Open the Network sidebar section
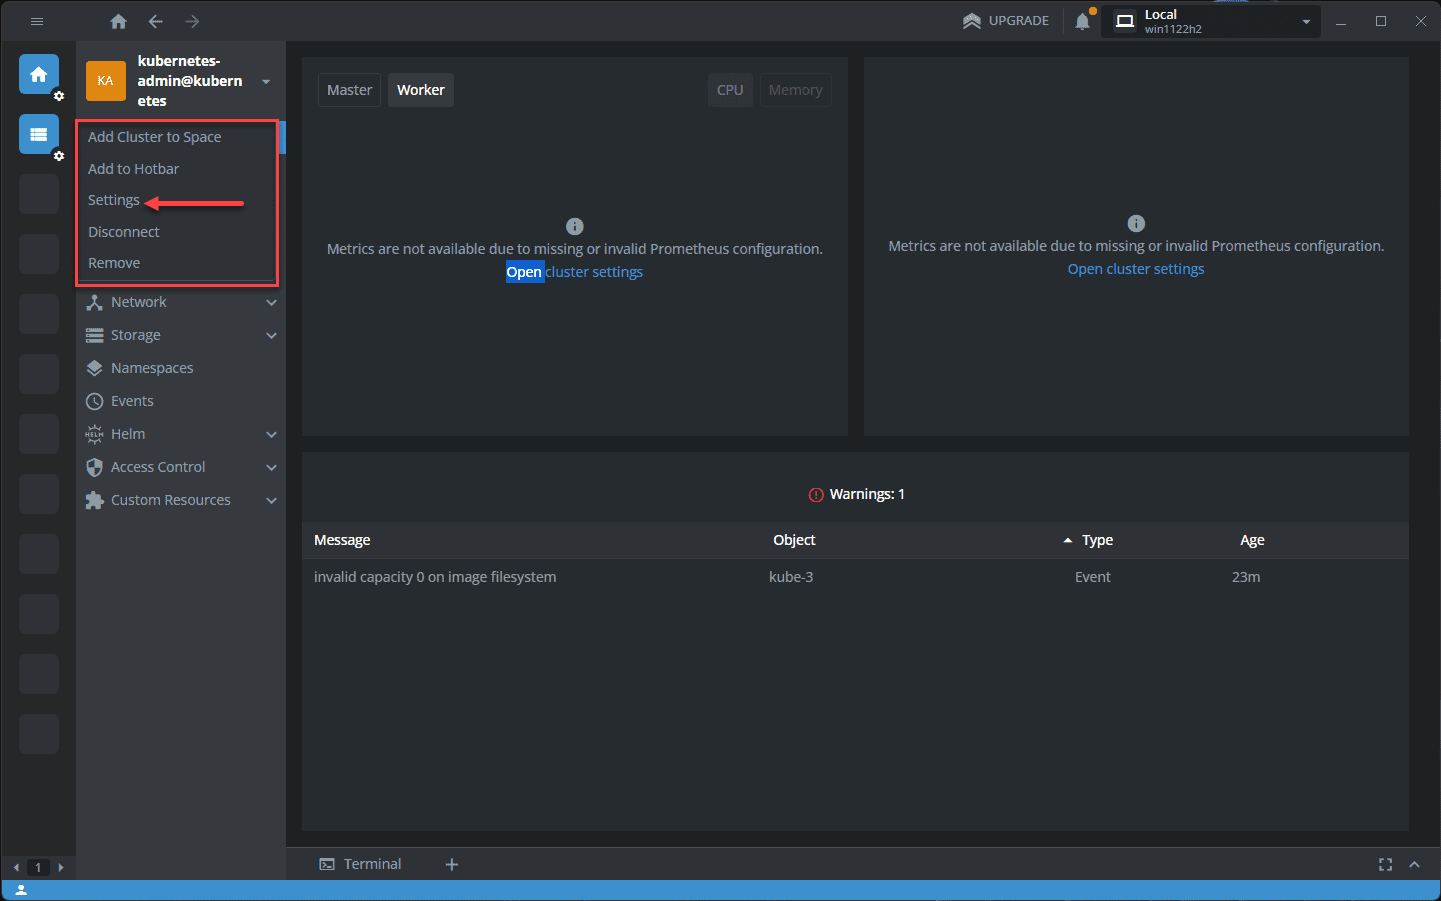Screen dimensions: 1441x901 click(139, 302)
